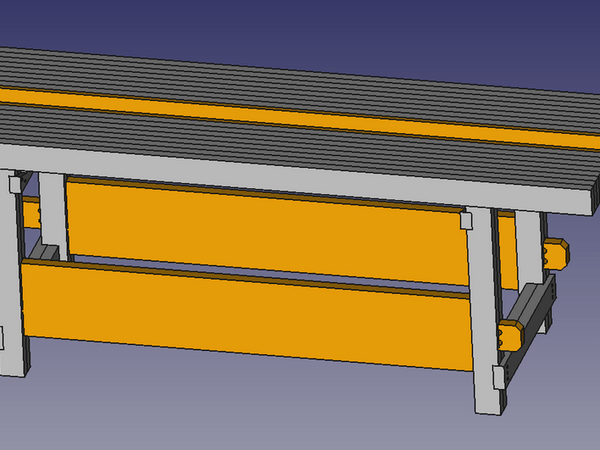
Task: Select the orange strip along the tabletop
Action: click(300, 119)
